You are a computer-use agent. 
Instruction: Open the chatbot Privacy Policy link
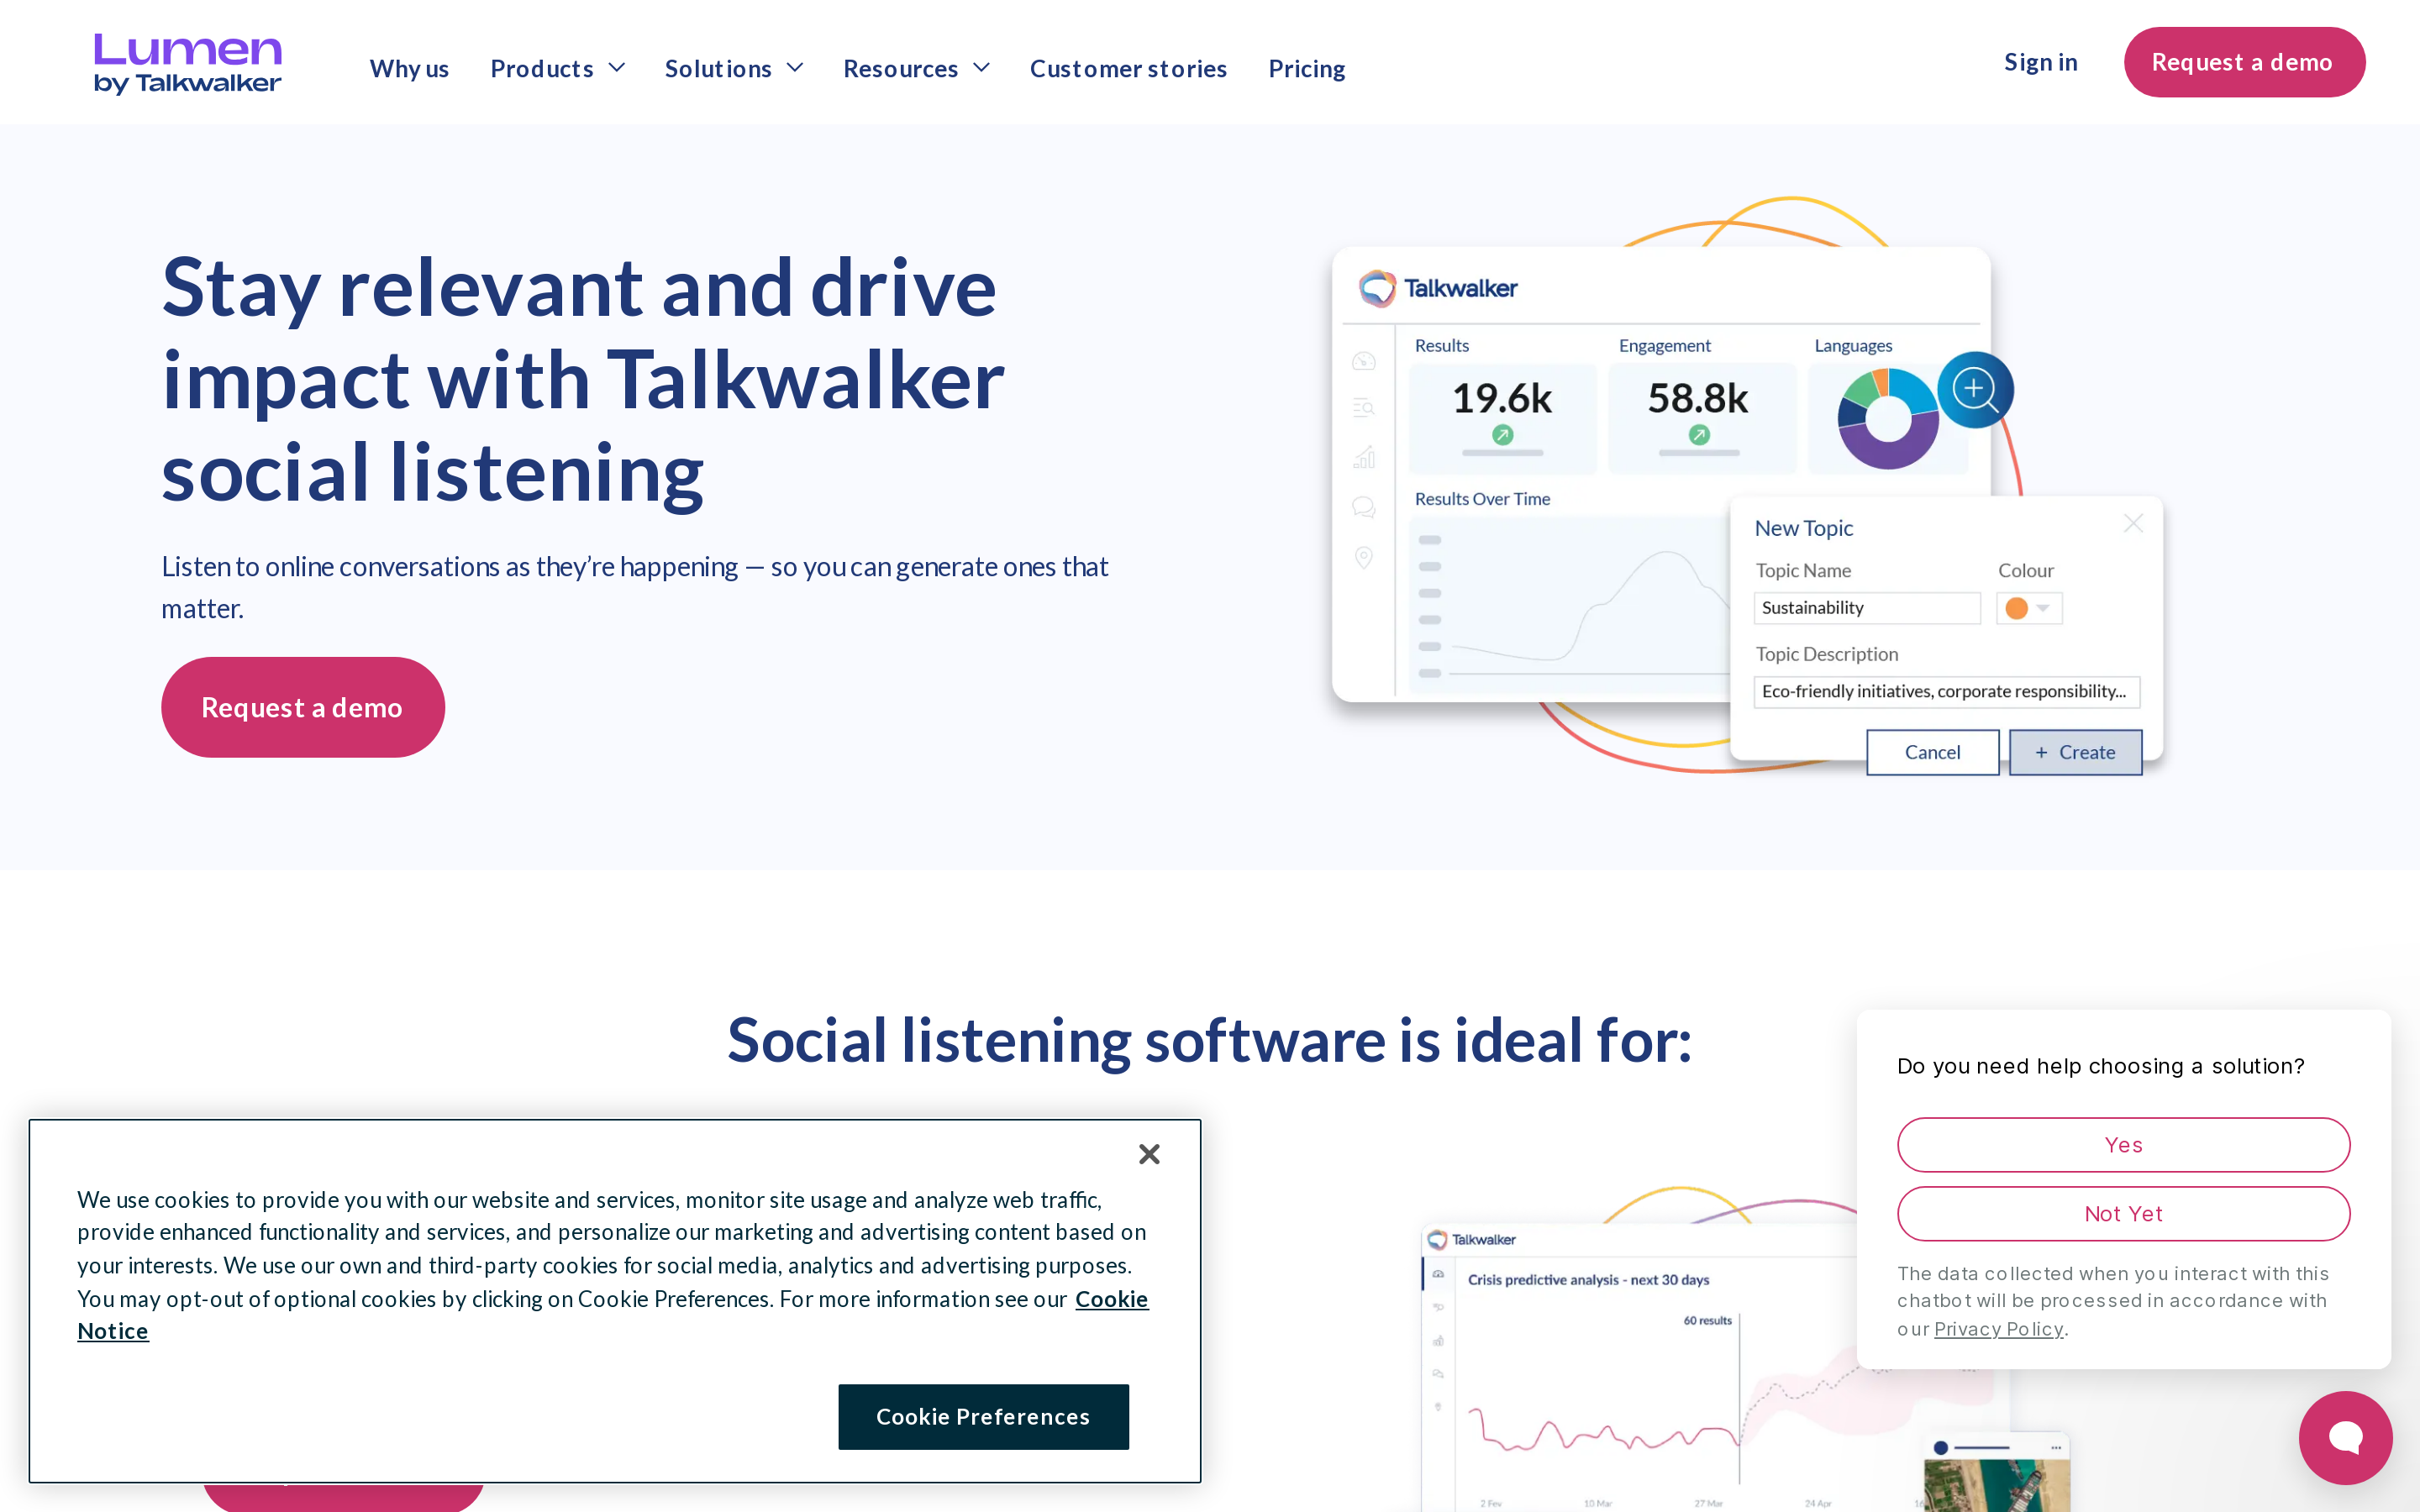click(x=1998, y=1328)
